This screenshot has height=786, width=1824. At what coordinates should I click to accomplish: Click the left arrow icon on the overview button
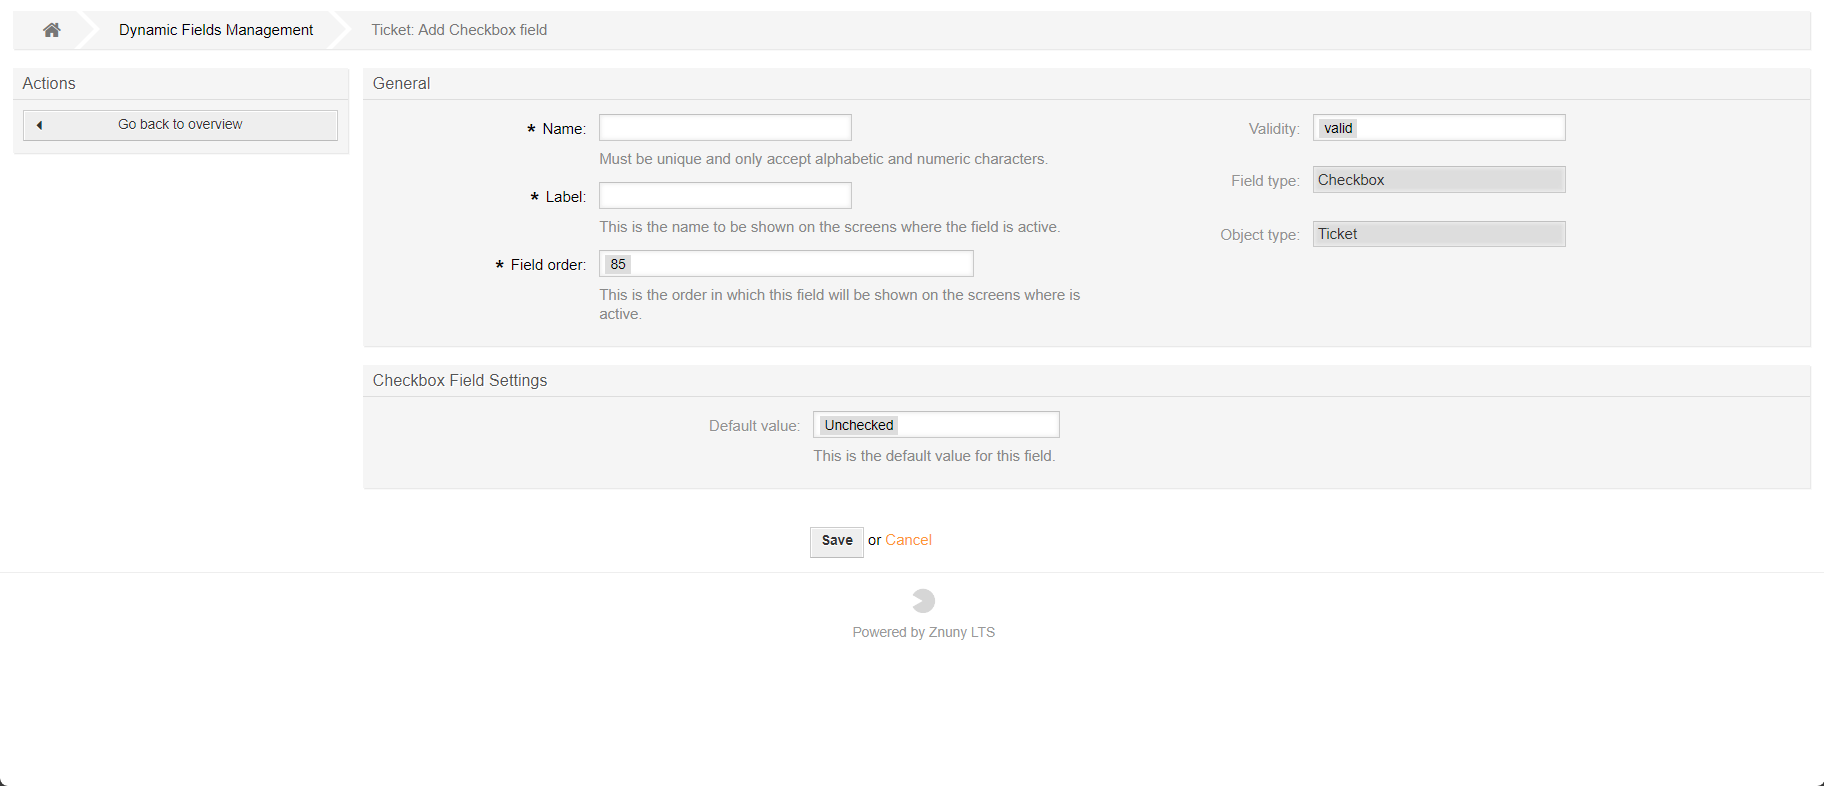39,124
